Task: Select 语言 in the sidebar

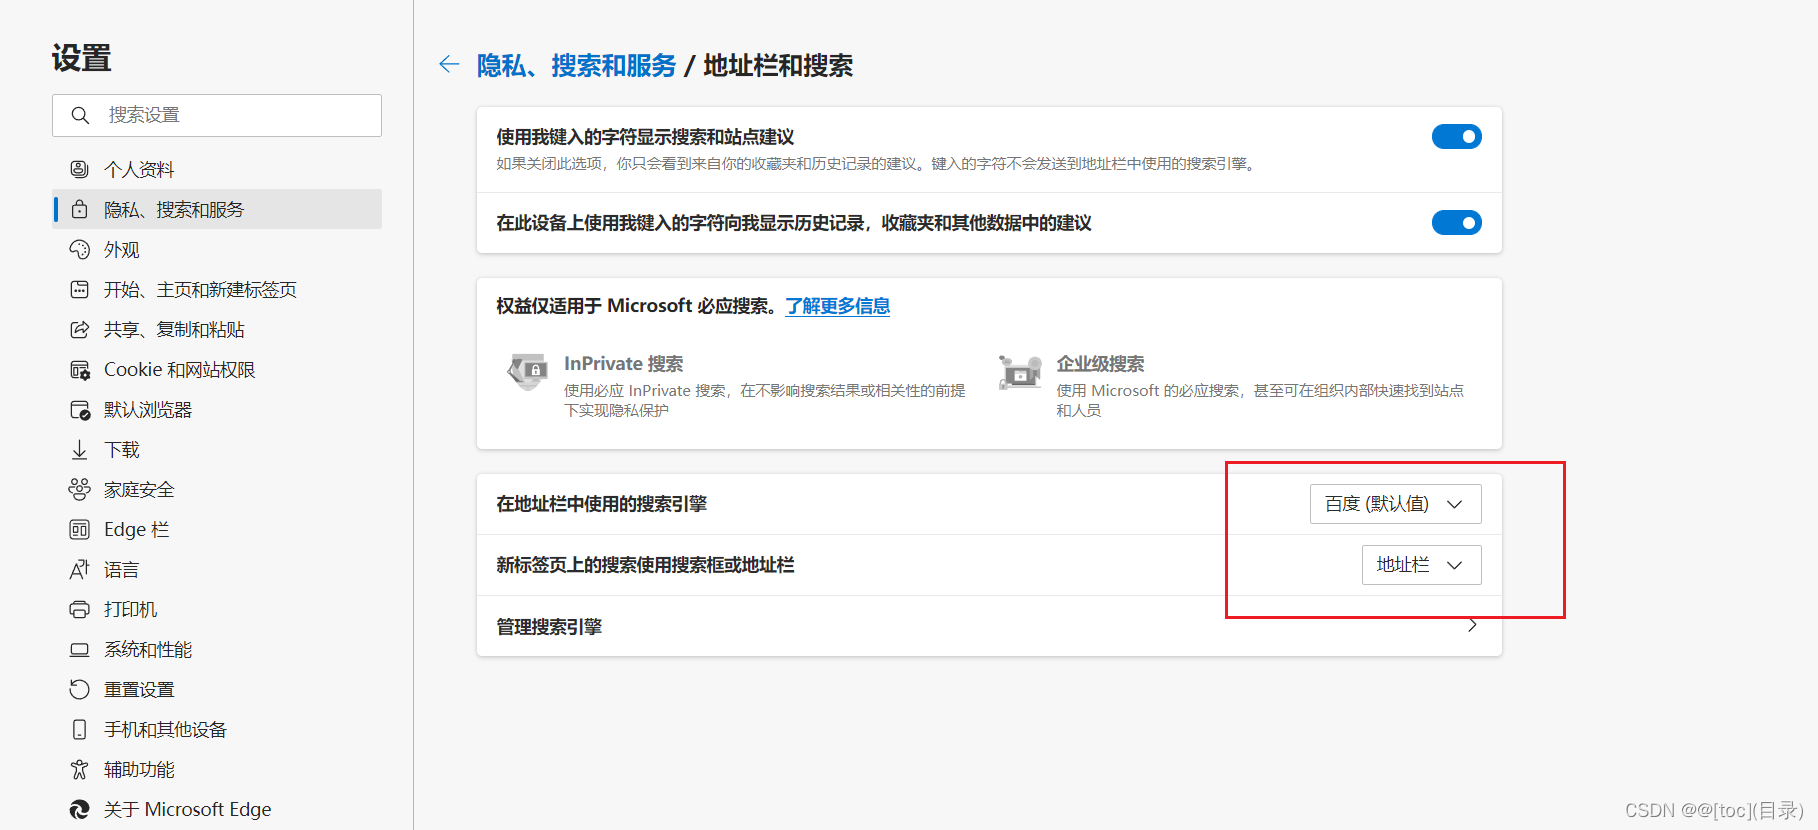Action: coord(217,569)
